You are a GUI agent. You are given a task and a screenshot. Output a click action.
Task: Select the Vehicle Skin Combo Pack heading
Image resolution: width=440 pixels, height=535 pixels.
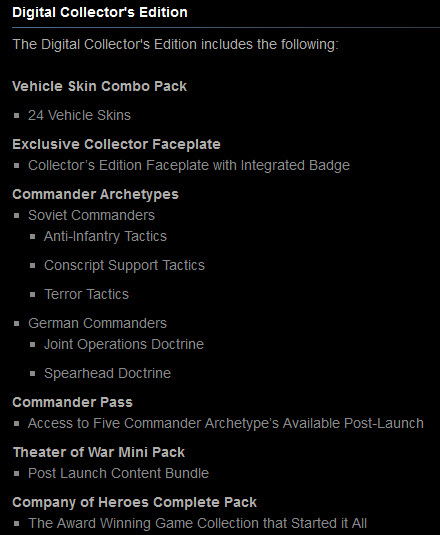coord(99,86)
